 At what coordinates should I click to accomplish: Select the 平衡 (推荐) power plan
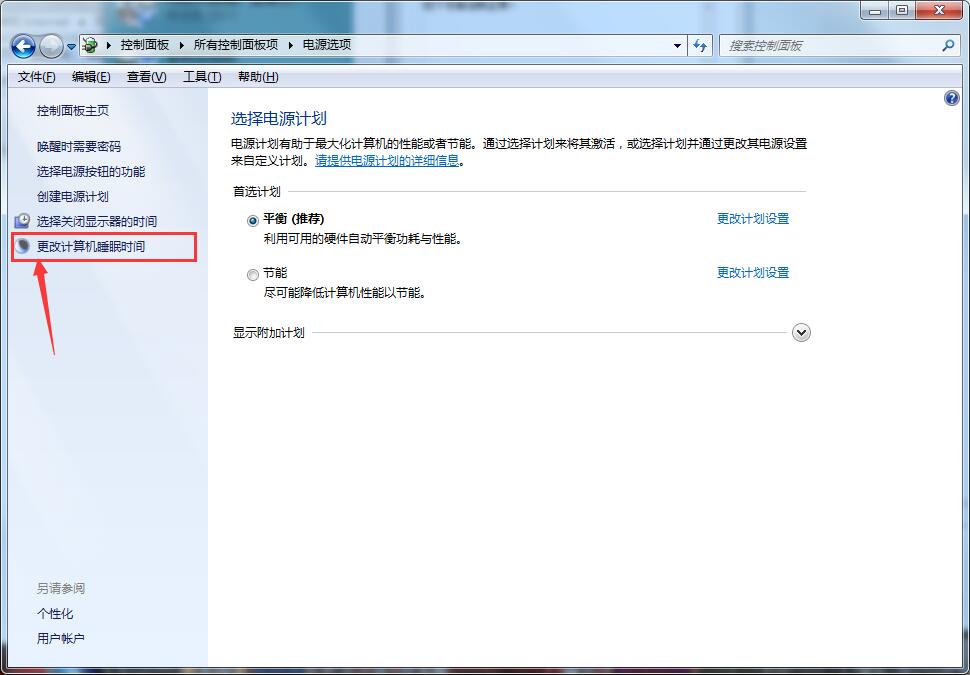pos(252,221)
